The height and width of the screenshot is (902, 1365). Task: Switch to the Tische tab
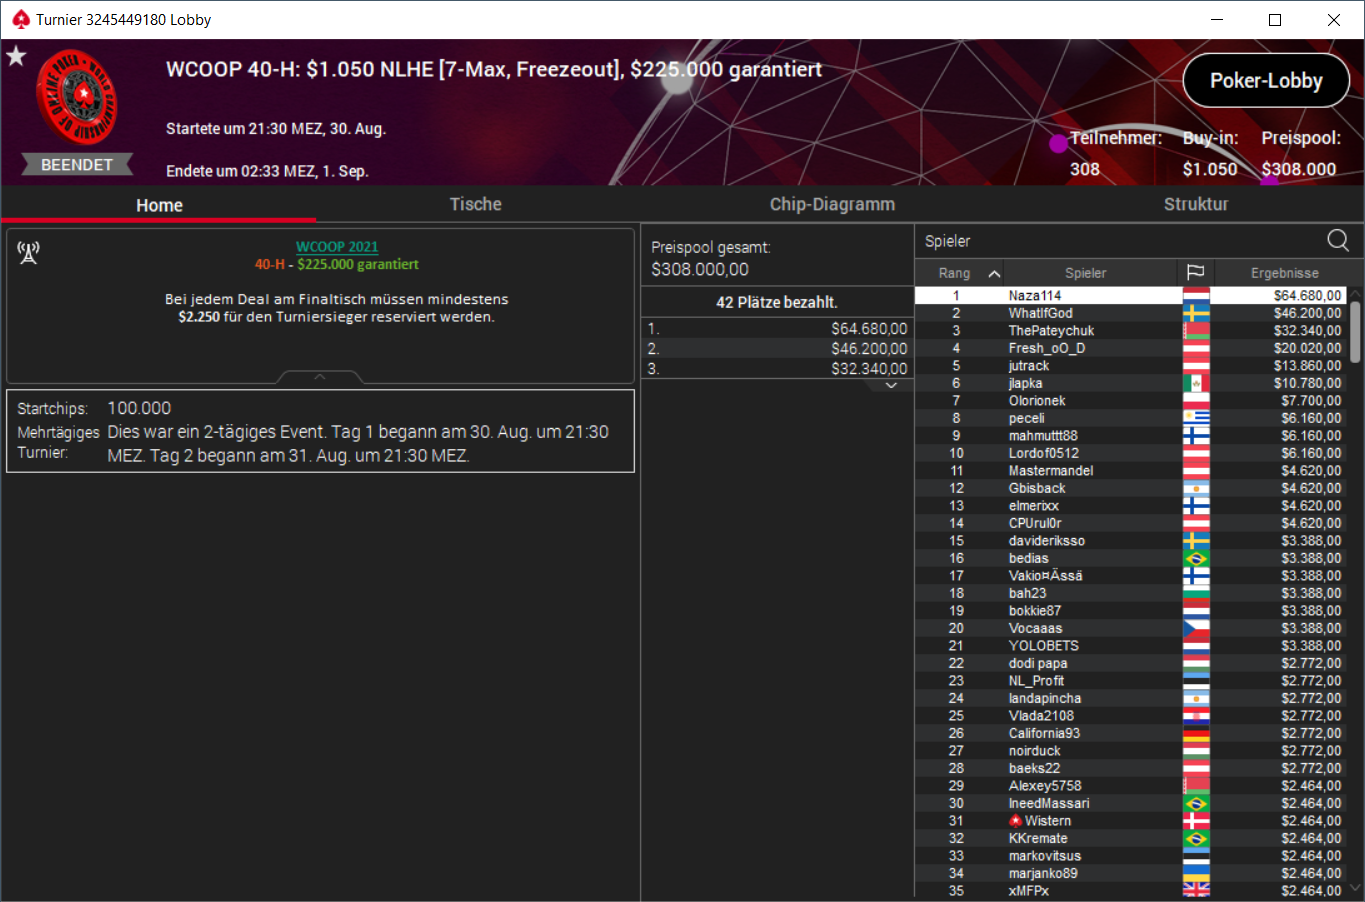point(476,204)
